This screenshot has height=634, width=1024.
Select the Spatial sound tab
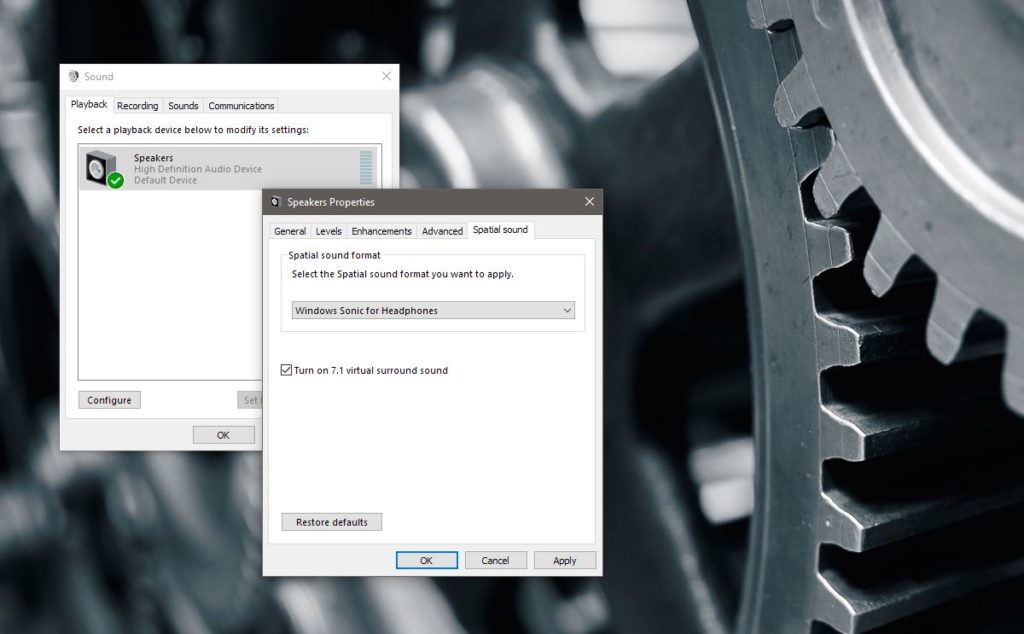[500, 229]
